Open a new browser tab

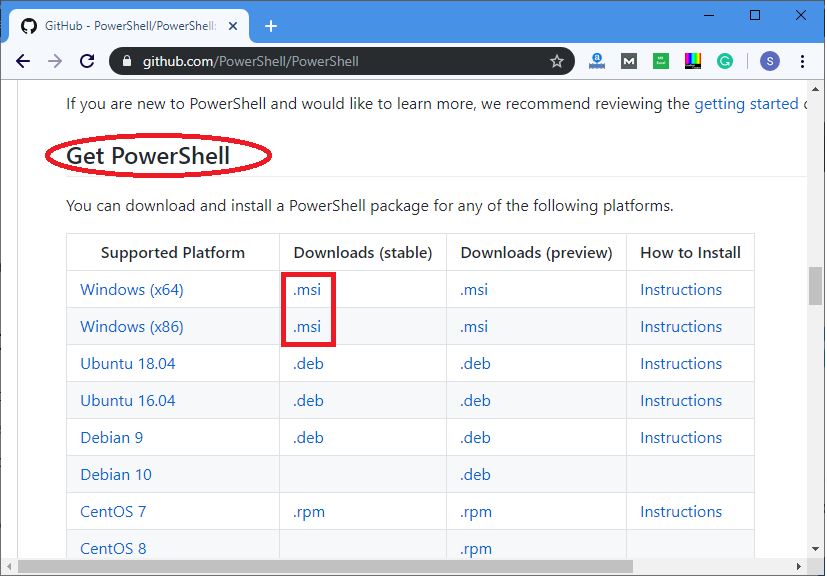(271, 26)
